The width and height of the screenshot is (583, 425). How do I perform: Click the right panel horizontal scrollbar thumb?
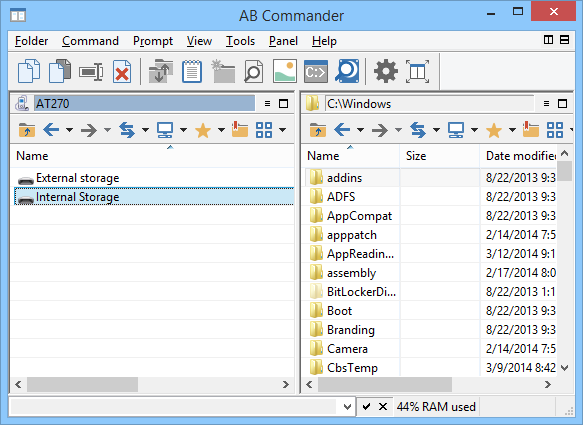pyautogui.click(x=385, y=384)
